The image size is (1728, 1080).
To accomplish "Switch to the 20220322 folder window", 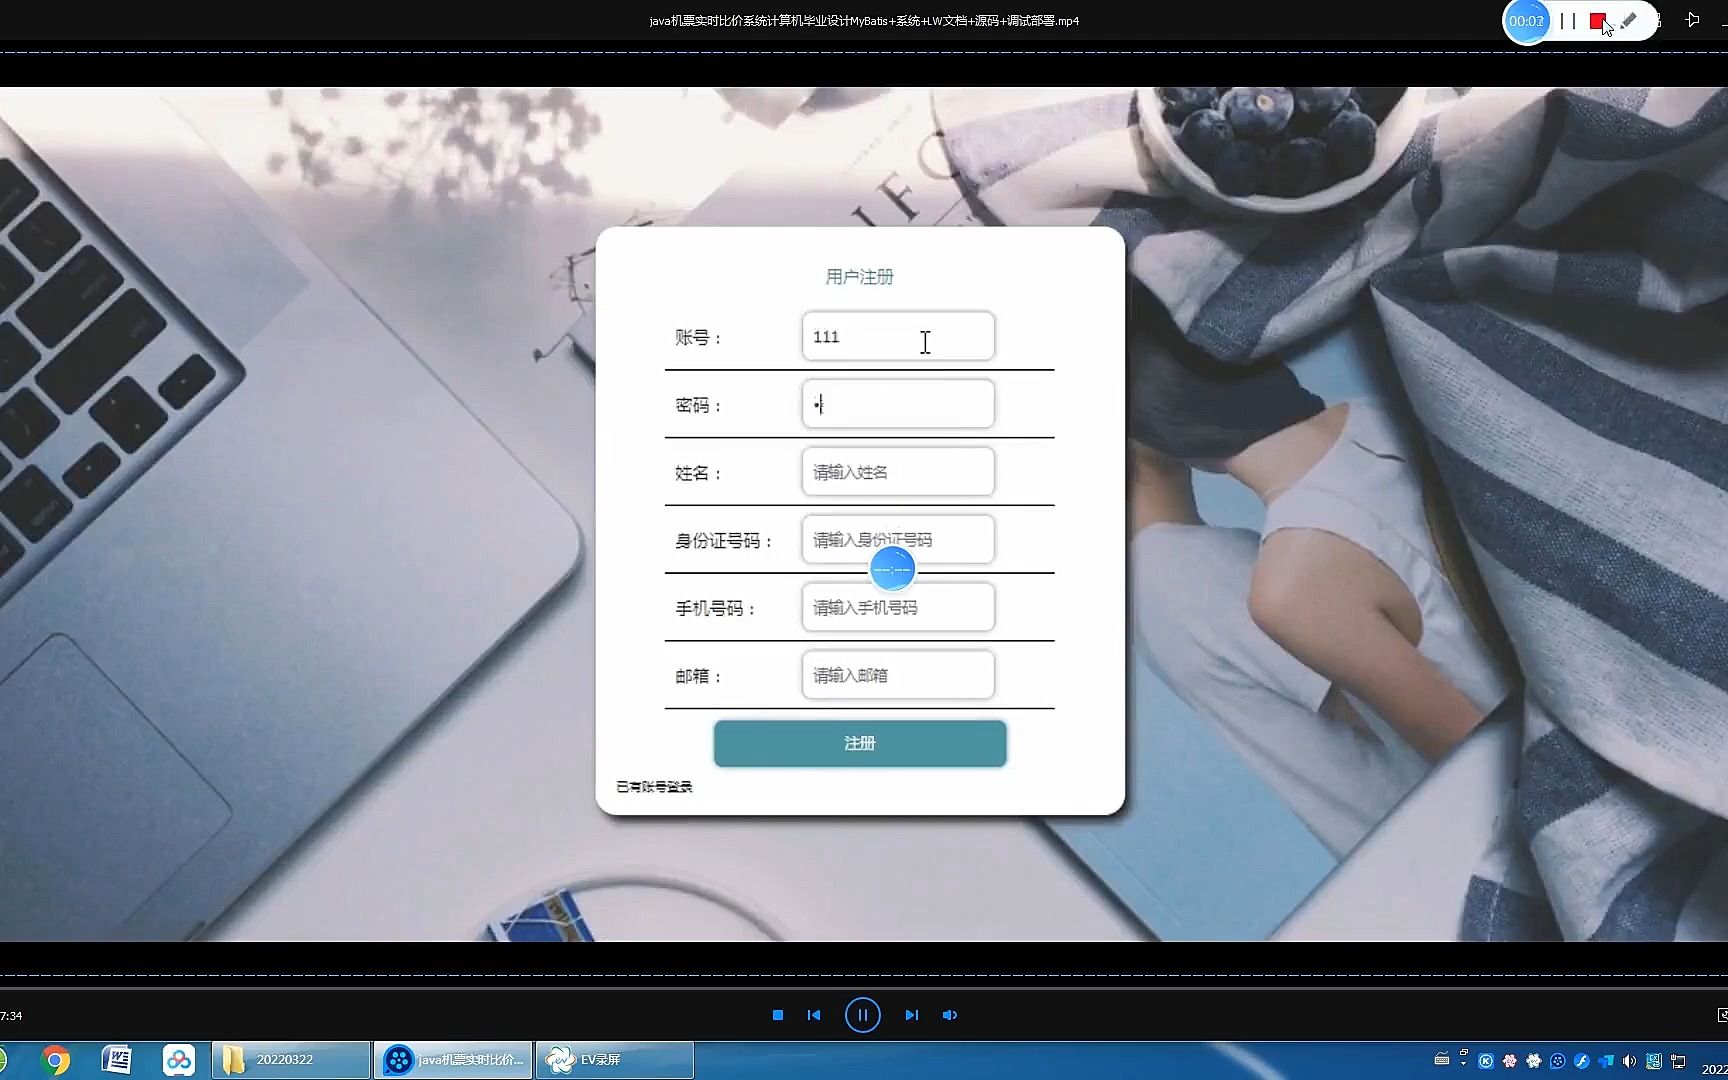I will tap(291, 1060).
